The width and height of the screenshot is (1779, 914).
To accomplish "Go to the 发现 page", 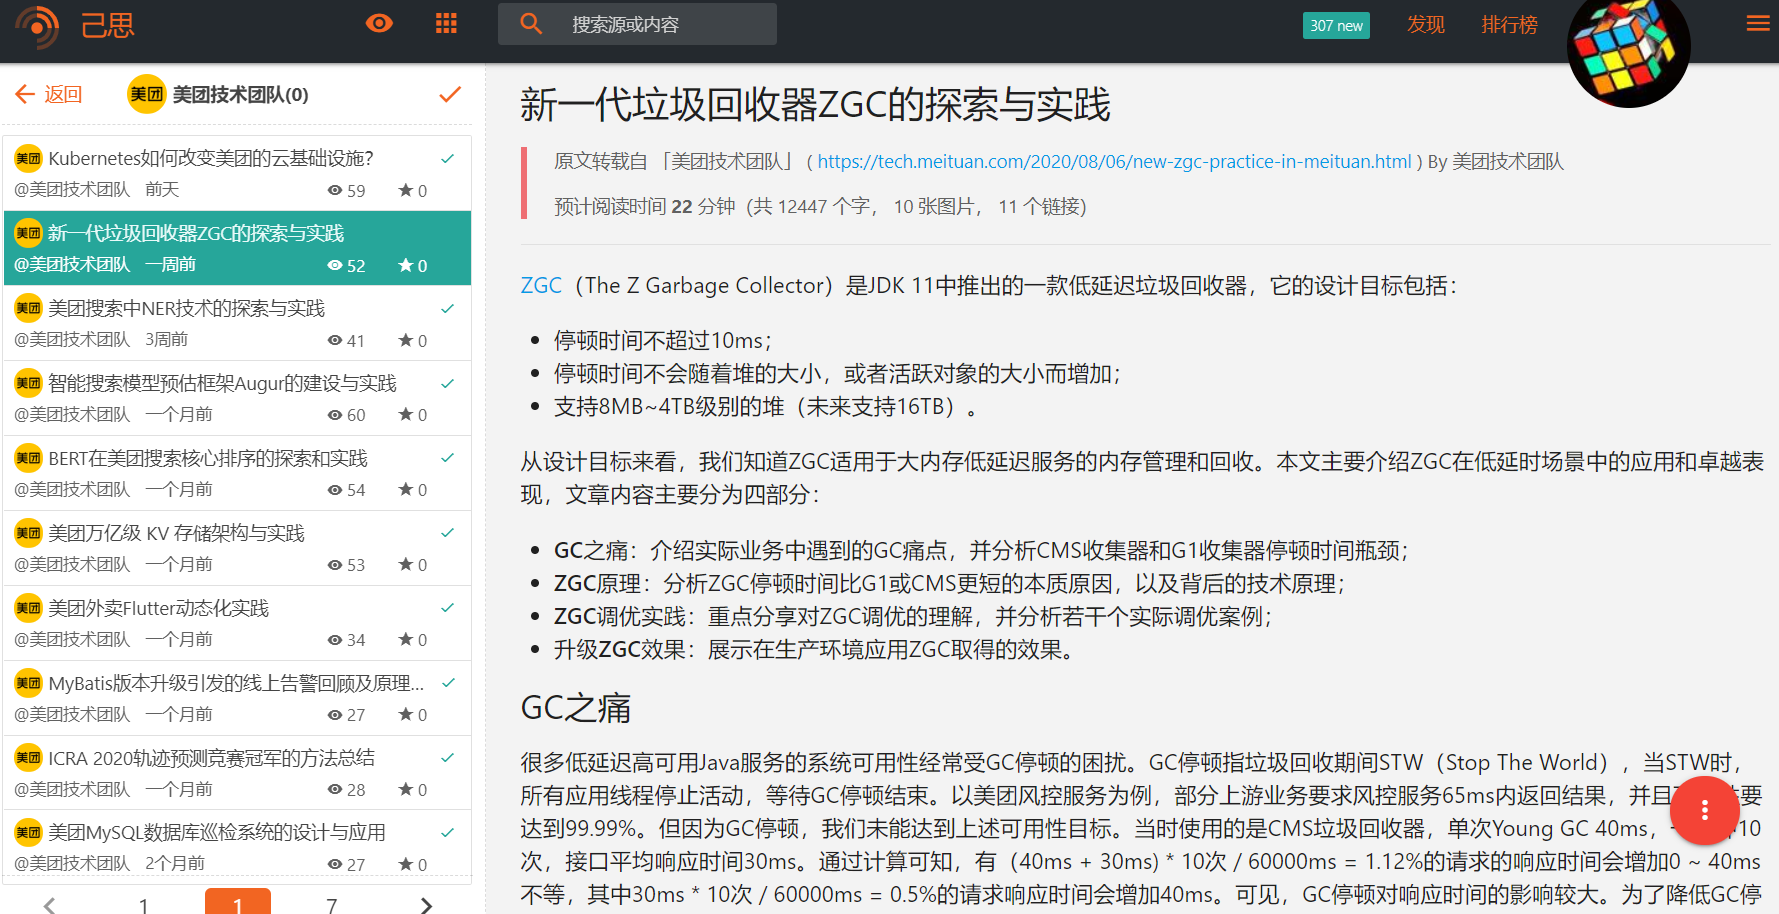I will (1426, 24).
